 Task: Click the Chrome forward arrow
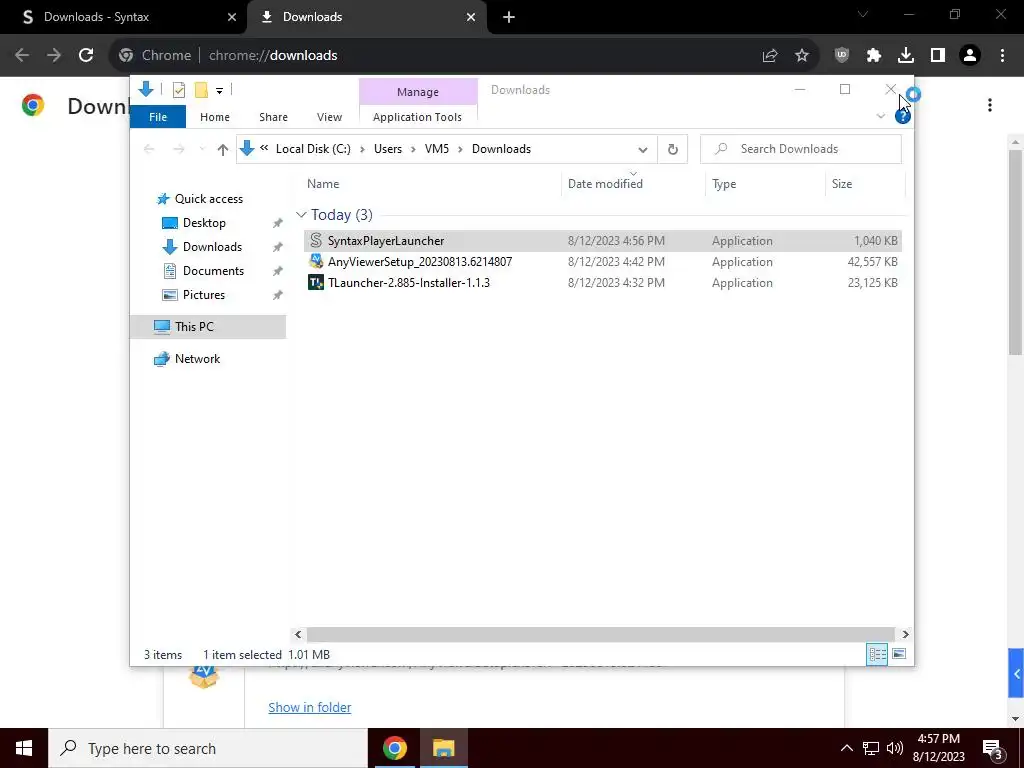(x=54, y=56)
